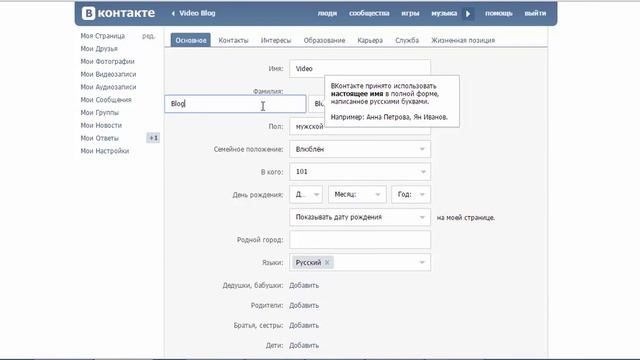Open Мои Группы in the sidebar
This screenshot has width=640, height=360.
[100, 112]
